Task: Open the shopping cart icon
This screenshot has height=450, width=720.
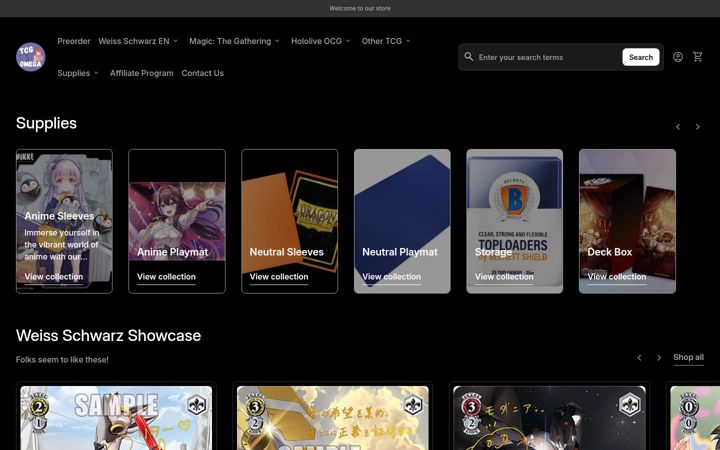Action: [698, 57]
